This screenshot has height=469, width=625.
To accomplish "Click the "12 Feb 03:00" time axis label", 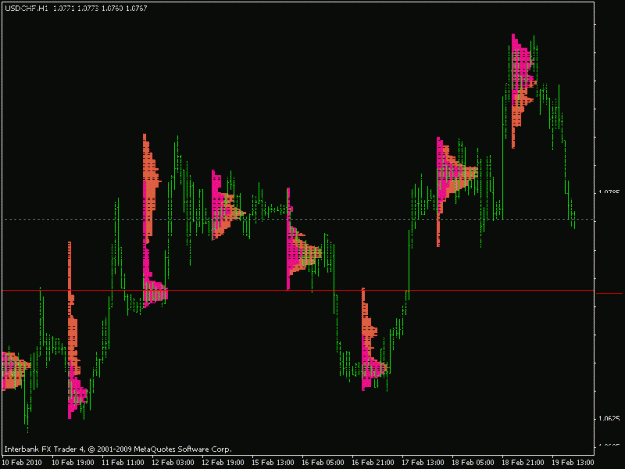I will [x=173, y=462].
